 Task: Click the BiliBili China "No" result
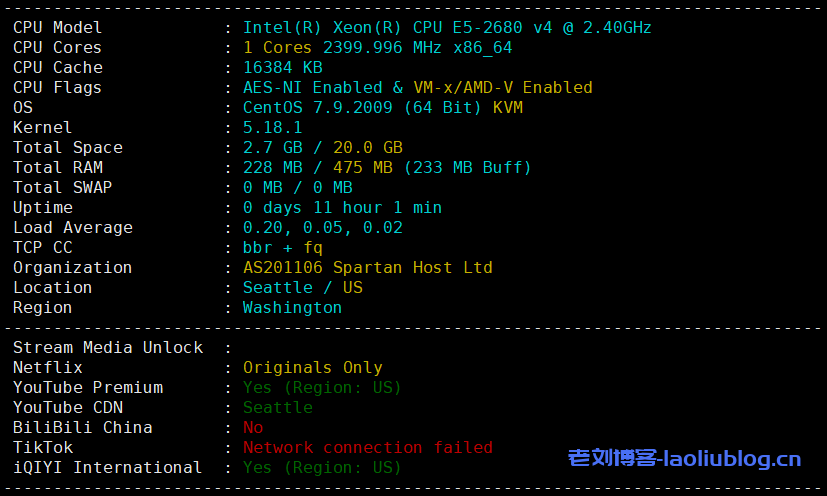[253, 428]
